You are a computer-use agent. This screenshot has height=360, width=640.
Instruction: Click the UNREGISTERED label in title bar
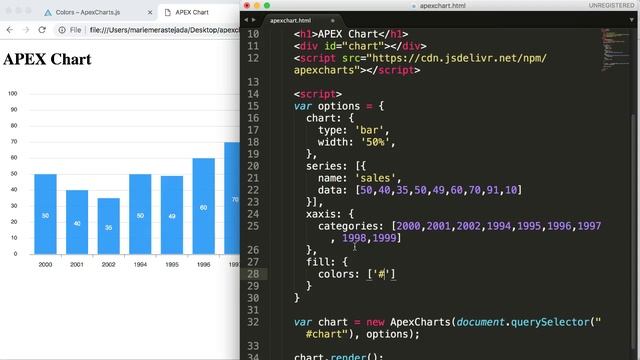click(x=611, y=5)
